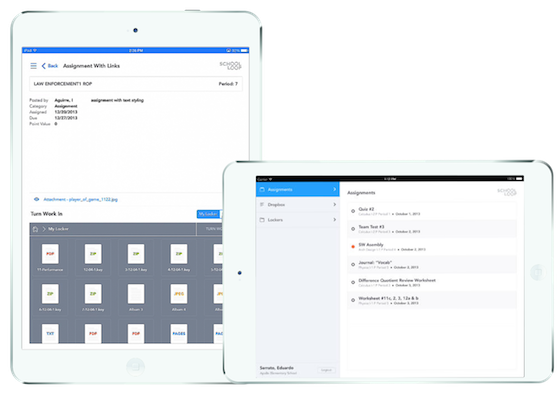Open the Dropbox sidebar item
This screenshot has width=560, height=400.
297,205
